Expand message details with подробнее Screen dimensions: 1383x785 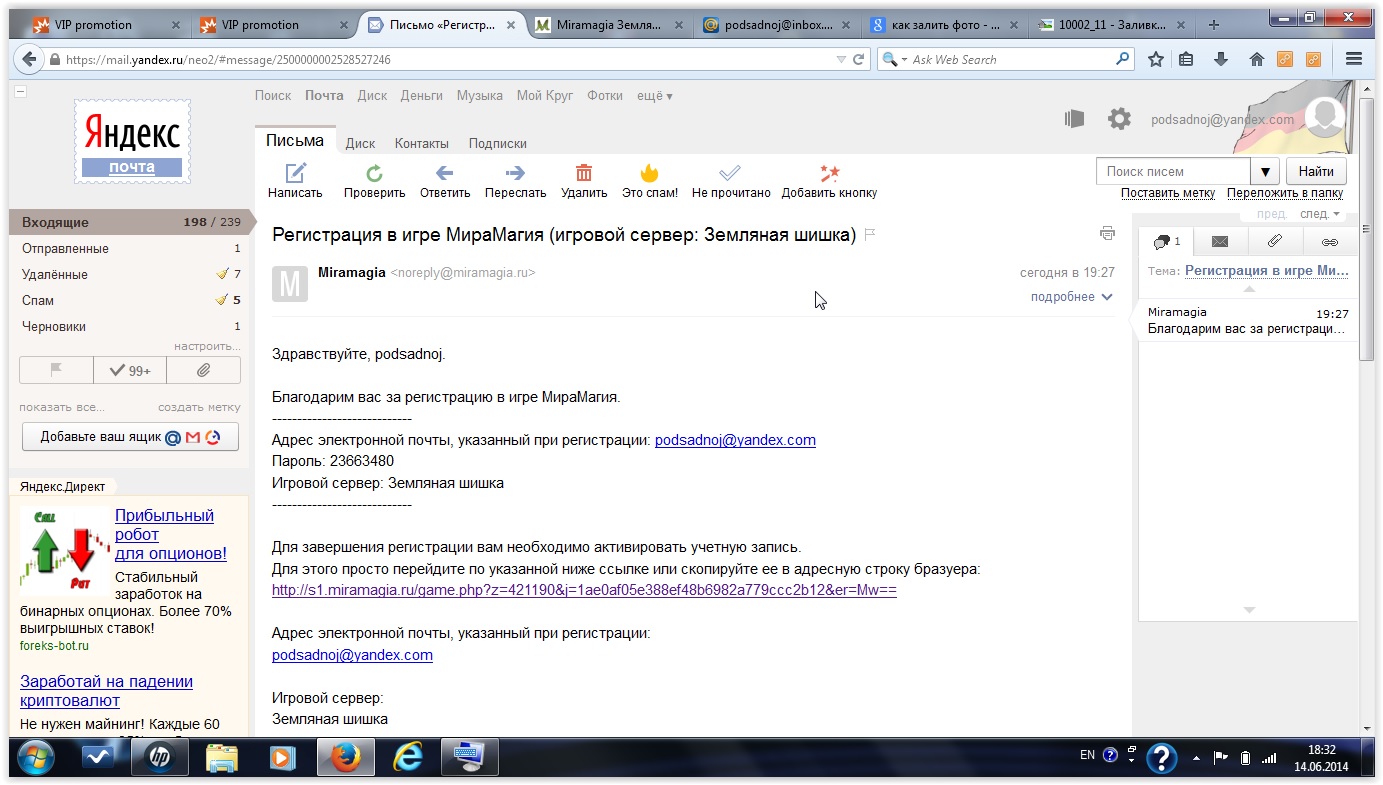(1072, 297)
